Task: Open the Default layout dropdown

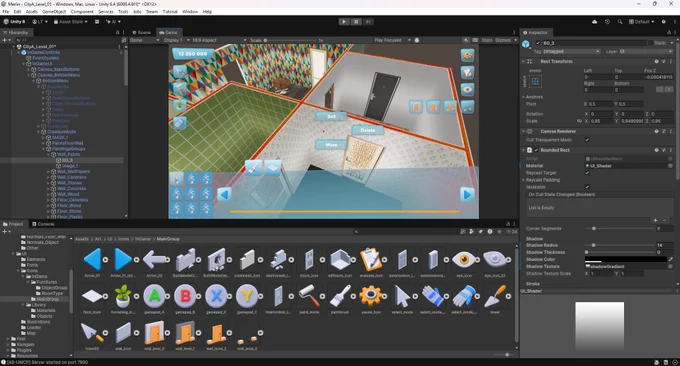Action: 641,22
